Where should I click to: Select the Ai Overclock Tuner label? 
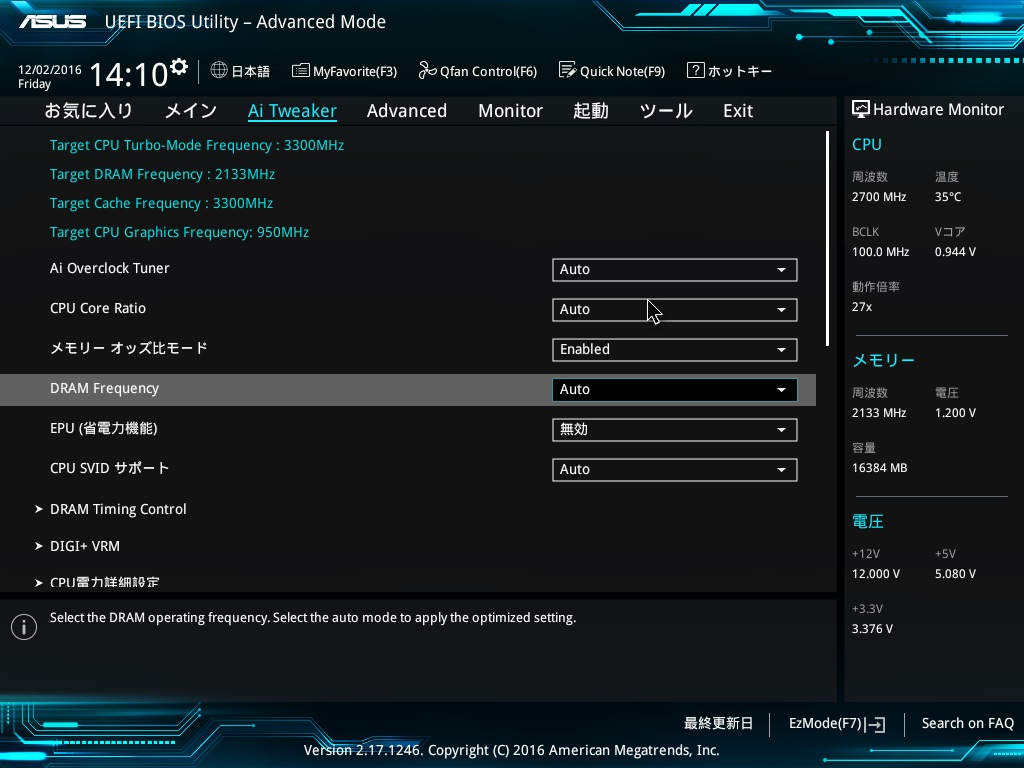pos(110,268)
